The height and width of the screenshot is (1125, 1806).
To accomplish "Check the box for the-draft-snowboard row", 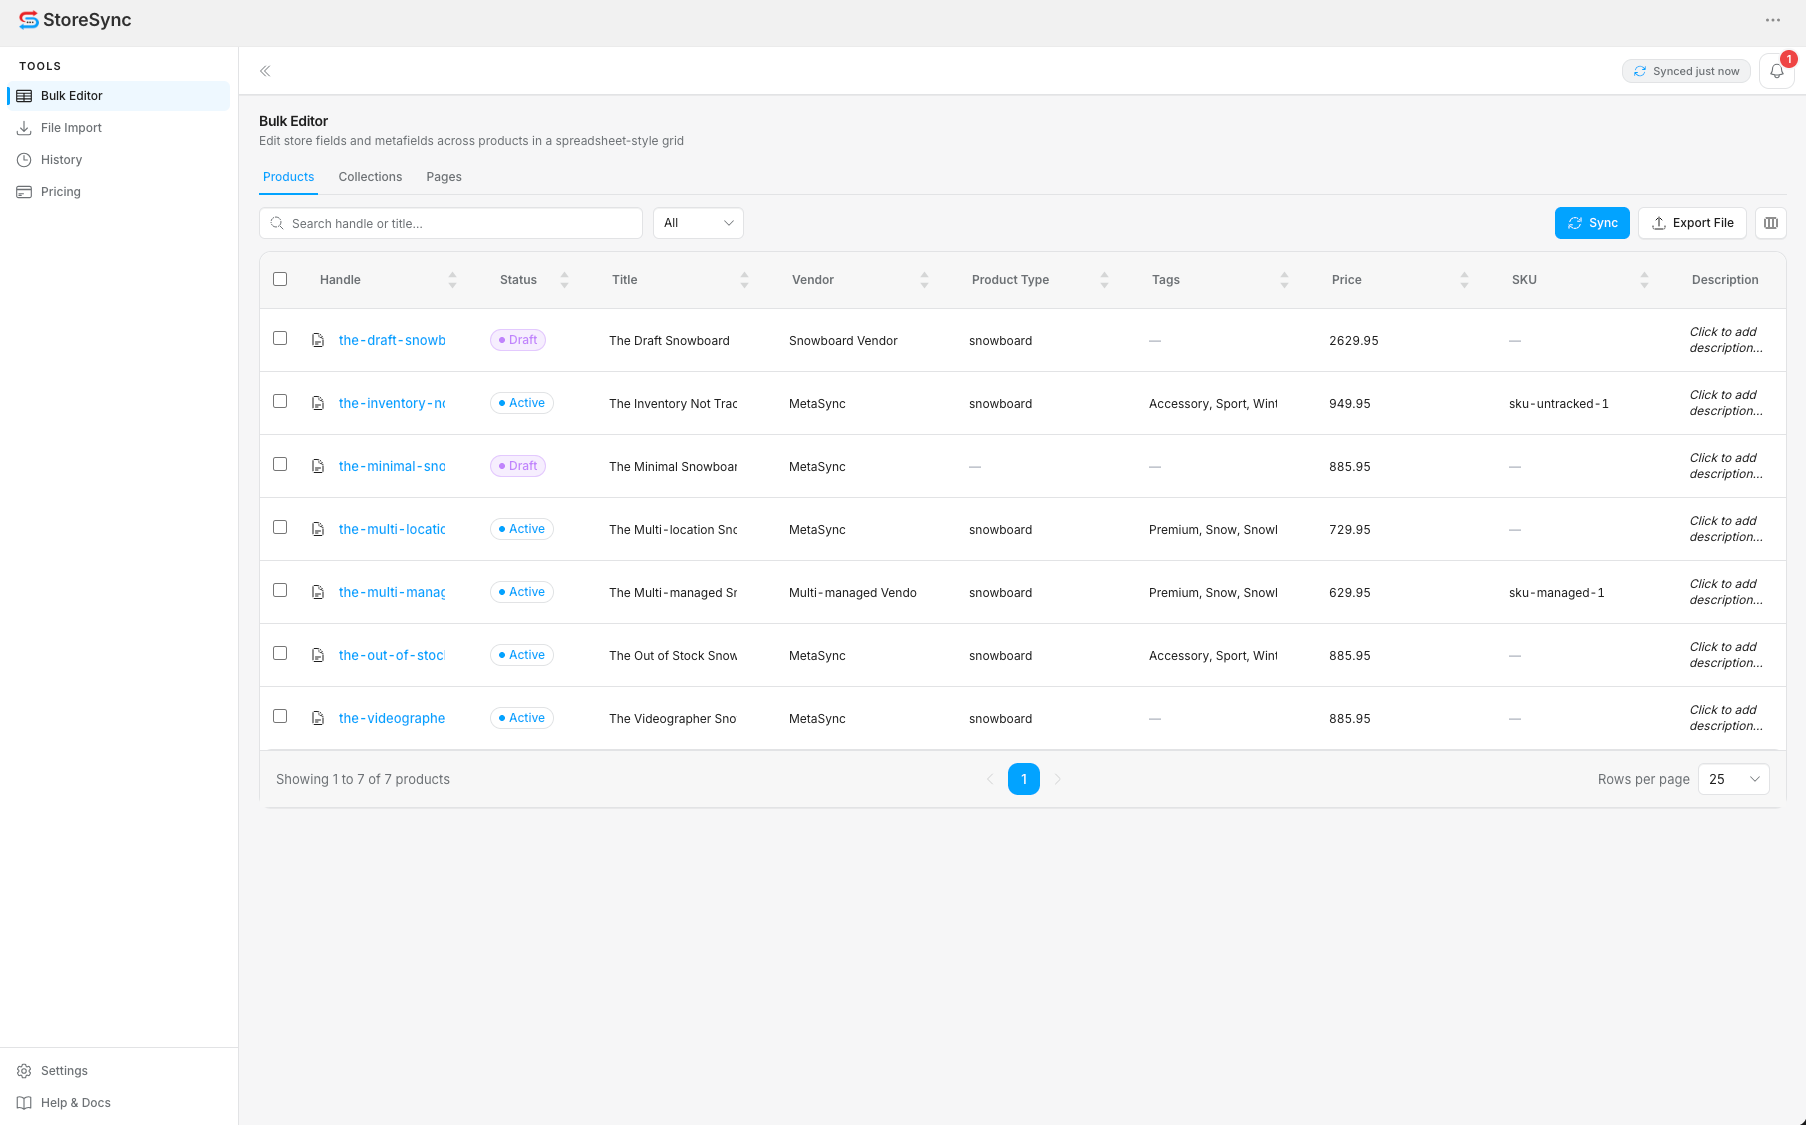I will click(x=280, y=338).
